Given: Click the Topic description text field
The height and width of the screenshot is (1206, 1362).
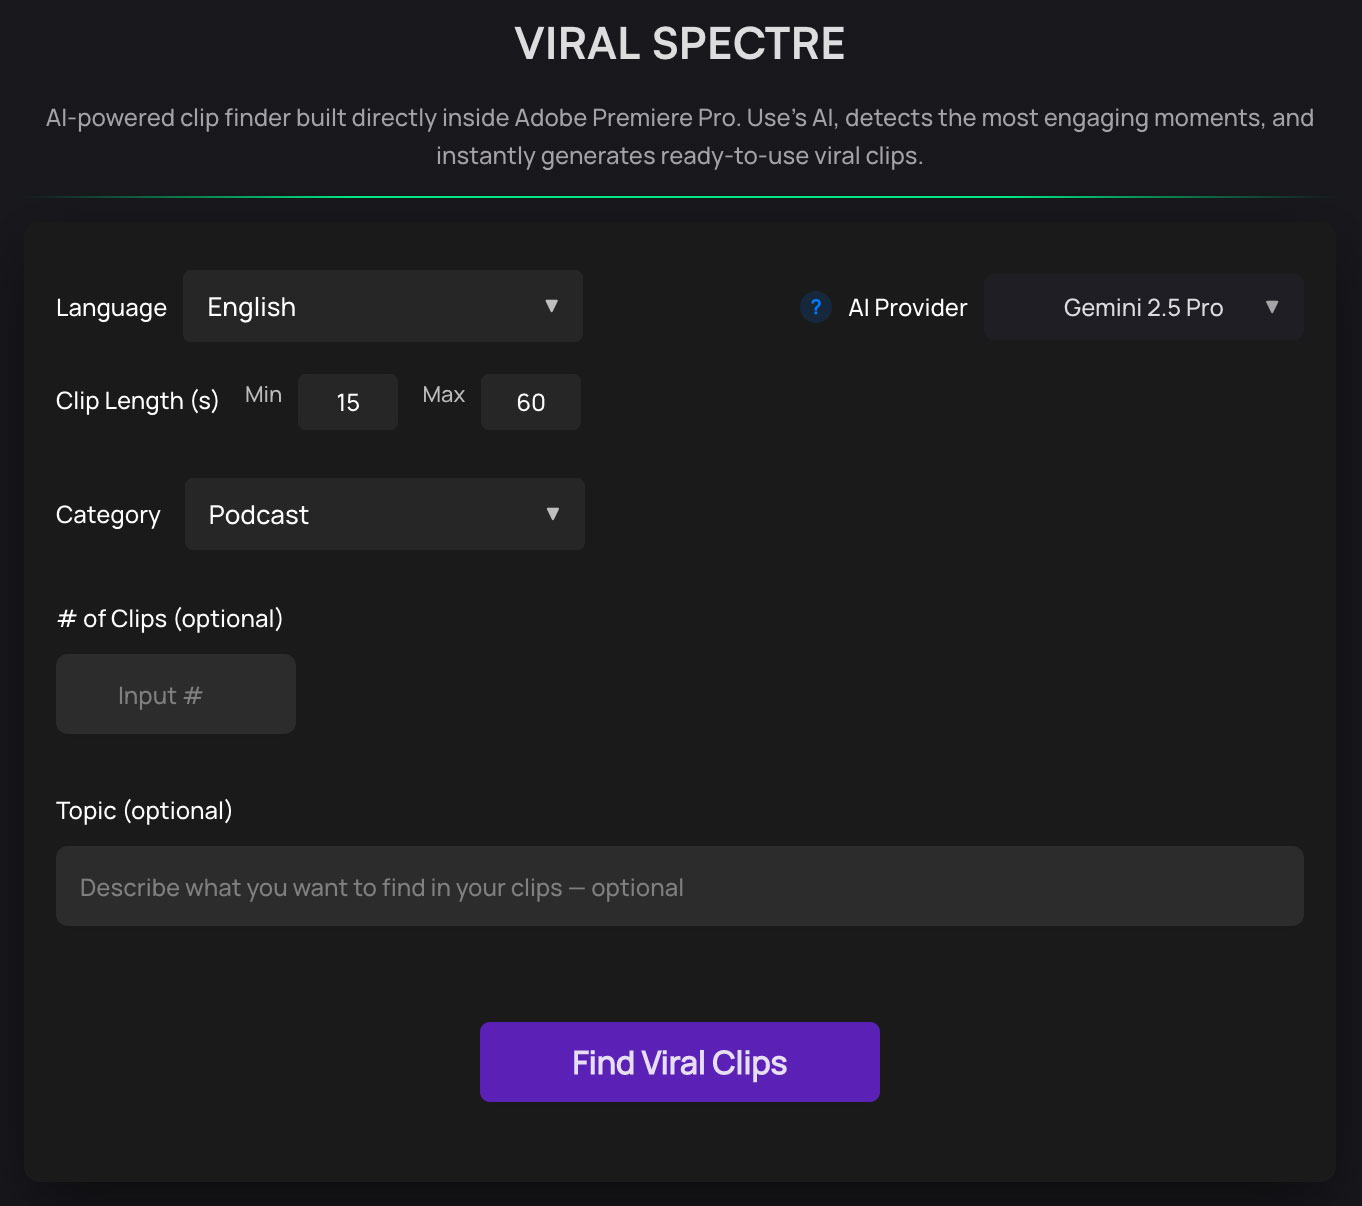Looking at the screenshot, I should click(x=679, y=886).
